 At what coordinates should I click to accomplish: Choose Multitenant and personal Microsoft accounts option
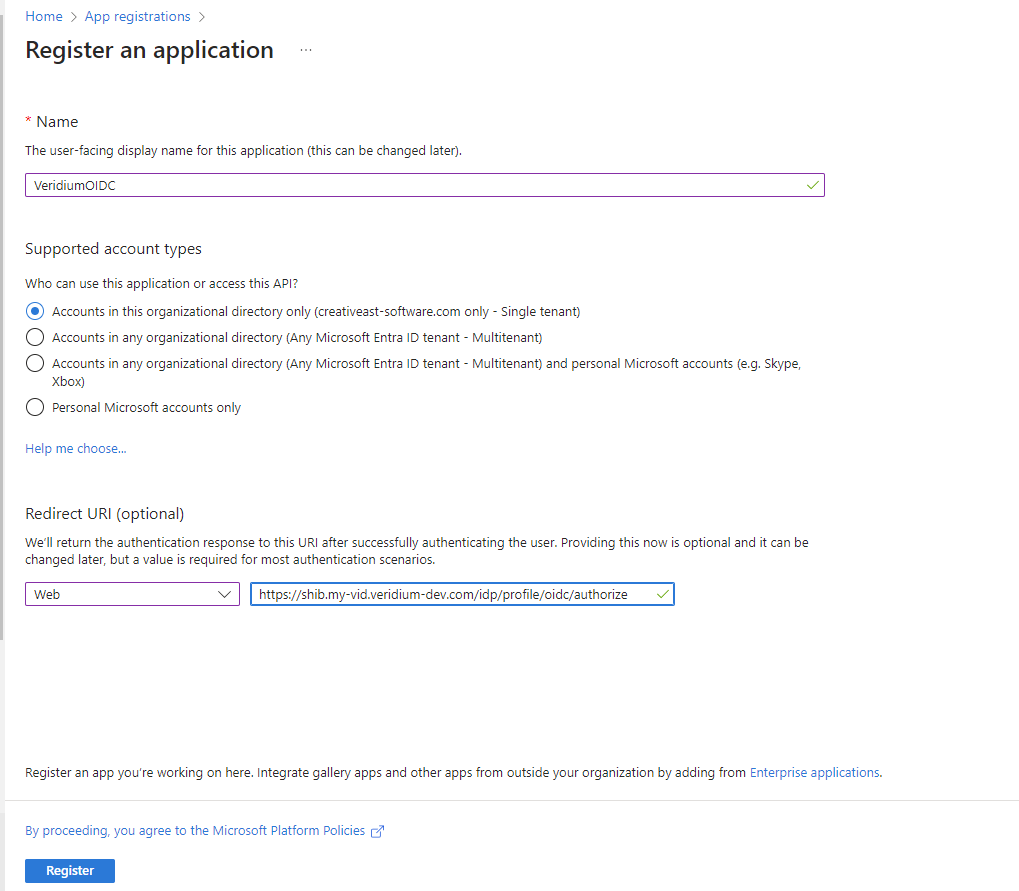click(35, 364)
